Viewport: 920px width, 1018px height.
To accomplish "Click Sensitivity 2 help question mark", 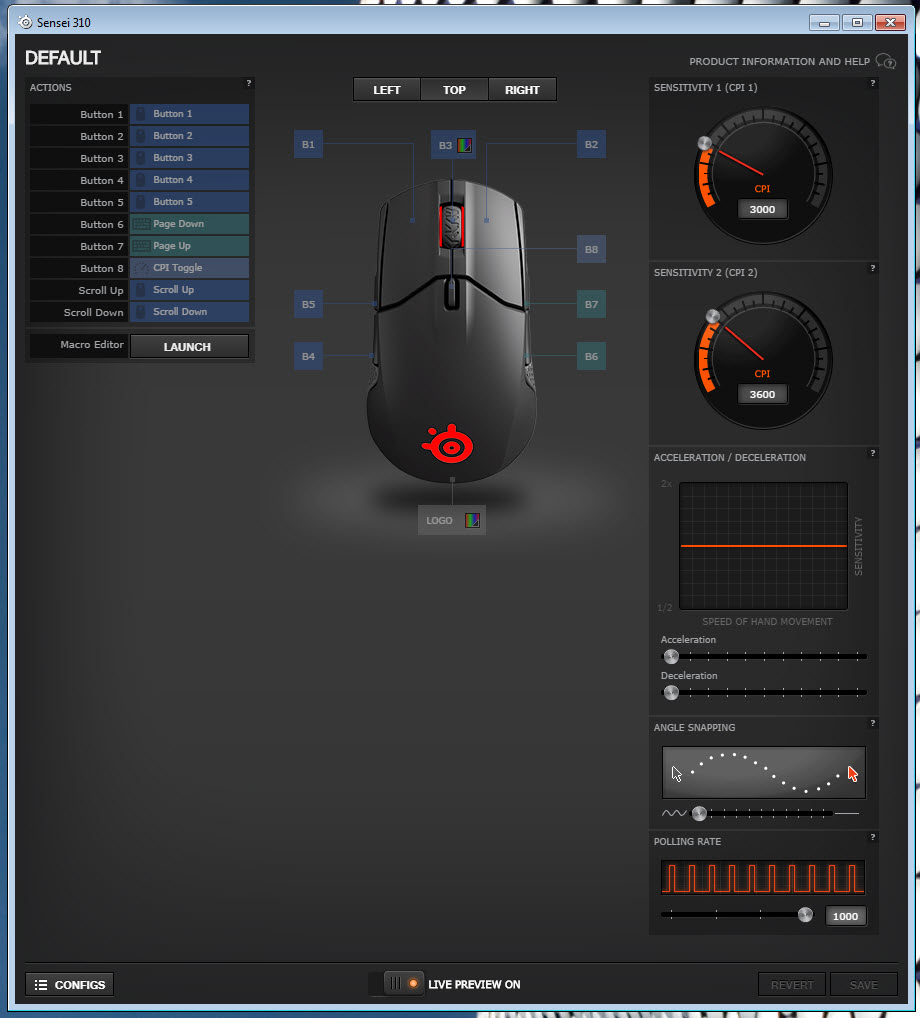I will (x=873, y=268).
